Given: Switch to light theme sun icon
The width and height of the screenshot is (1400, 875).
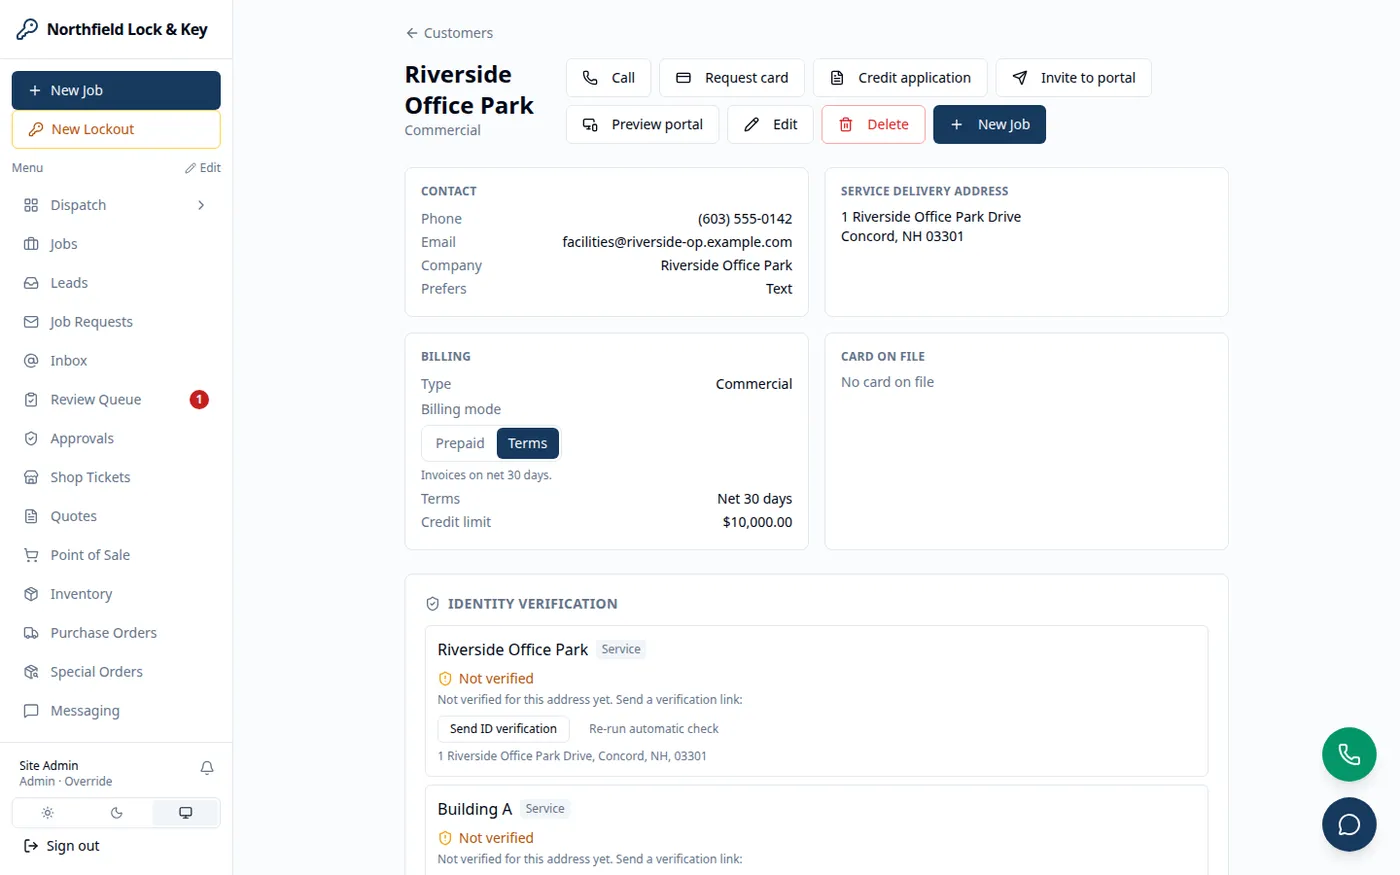Looking at the screenshot, I should pos(47,813).
